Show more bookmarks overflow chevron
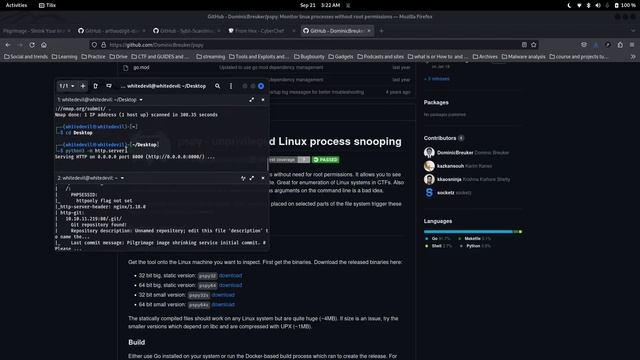Viewport: 640px width, 360px height. click(633, 57)
